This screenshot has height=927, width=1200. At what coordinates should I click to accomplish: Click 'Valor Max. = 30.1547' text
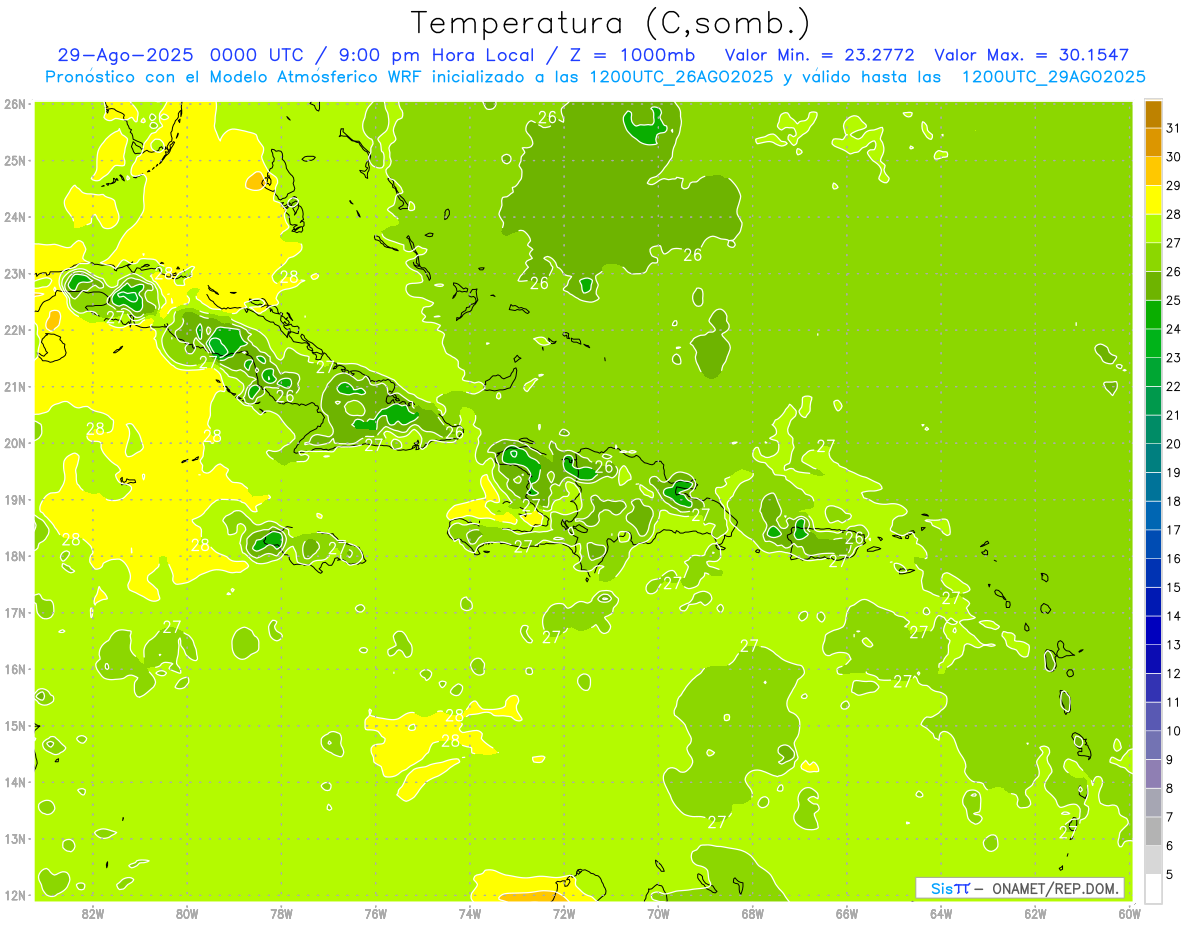(1032, 55)
